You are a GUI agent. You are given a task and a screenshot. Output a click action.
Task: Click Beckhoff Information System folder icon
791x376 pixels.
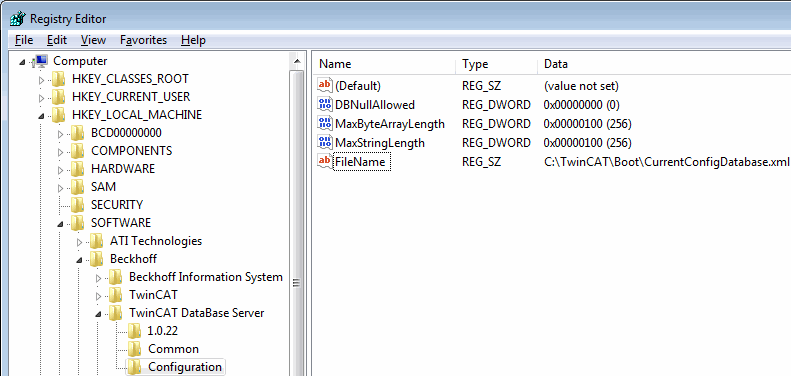116,277
